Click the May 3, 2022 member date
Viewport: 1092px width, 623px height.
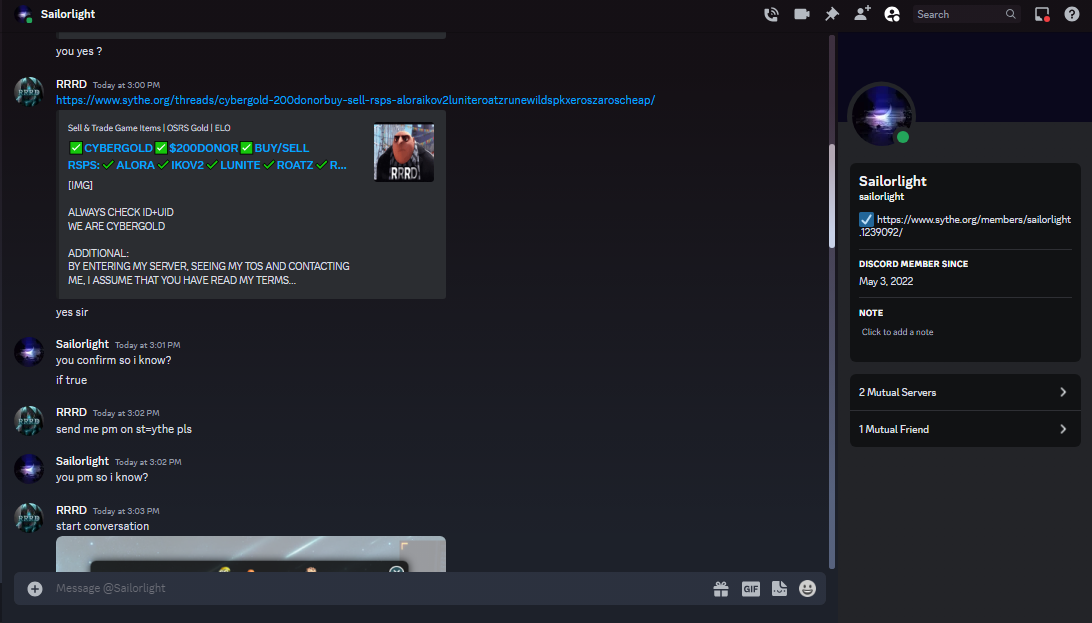click(886, 281)
